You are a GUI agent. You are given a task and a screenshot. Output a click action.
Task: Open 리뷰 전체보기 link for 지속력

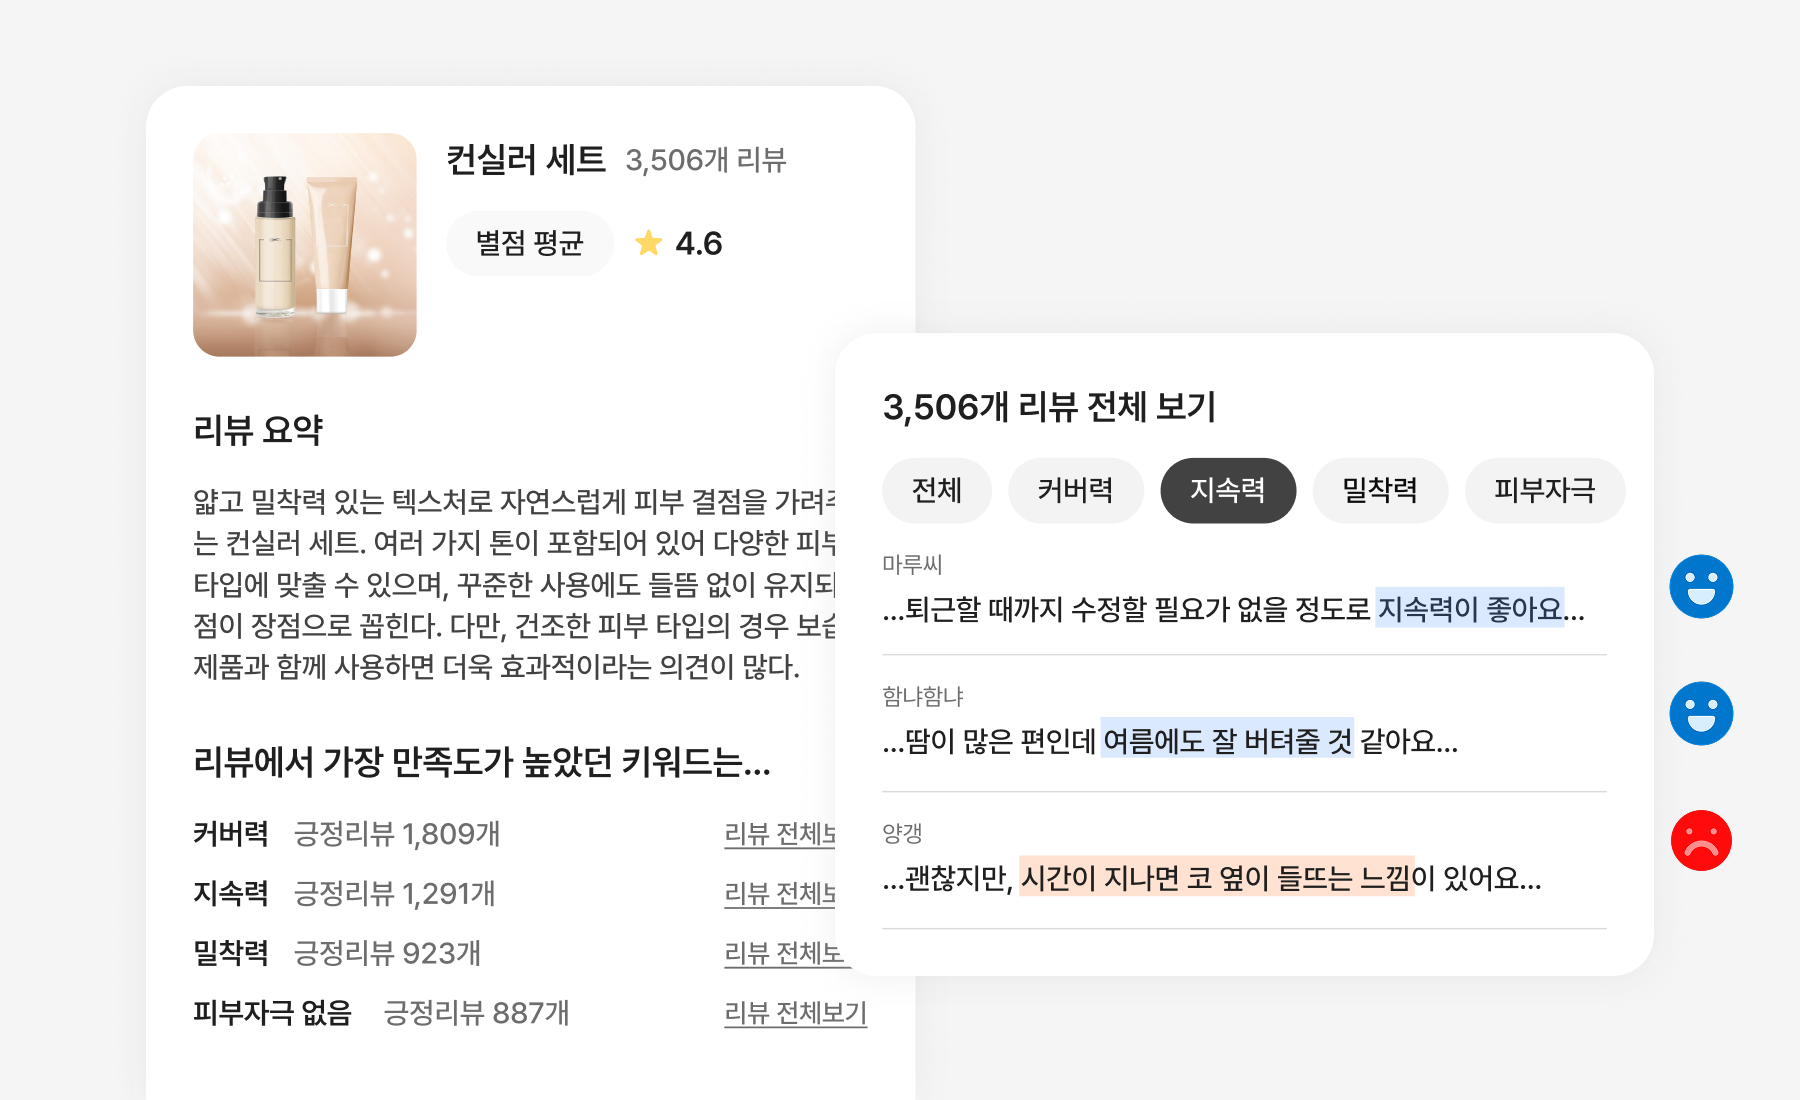tap(779, 894)
